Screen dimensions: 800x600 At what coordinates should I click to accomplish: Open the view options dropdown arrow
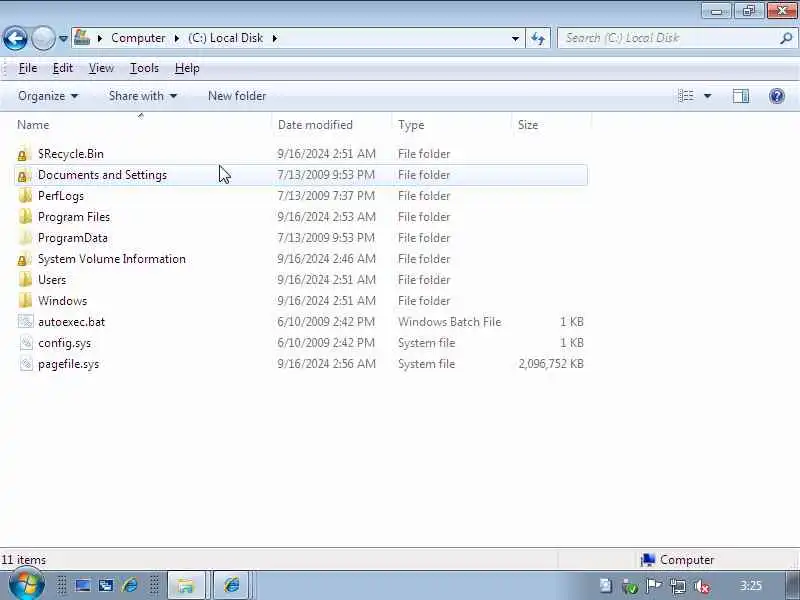tap(708, 96)
